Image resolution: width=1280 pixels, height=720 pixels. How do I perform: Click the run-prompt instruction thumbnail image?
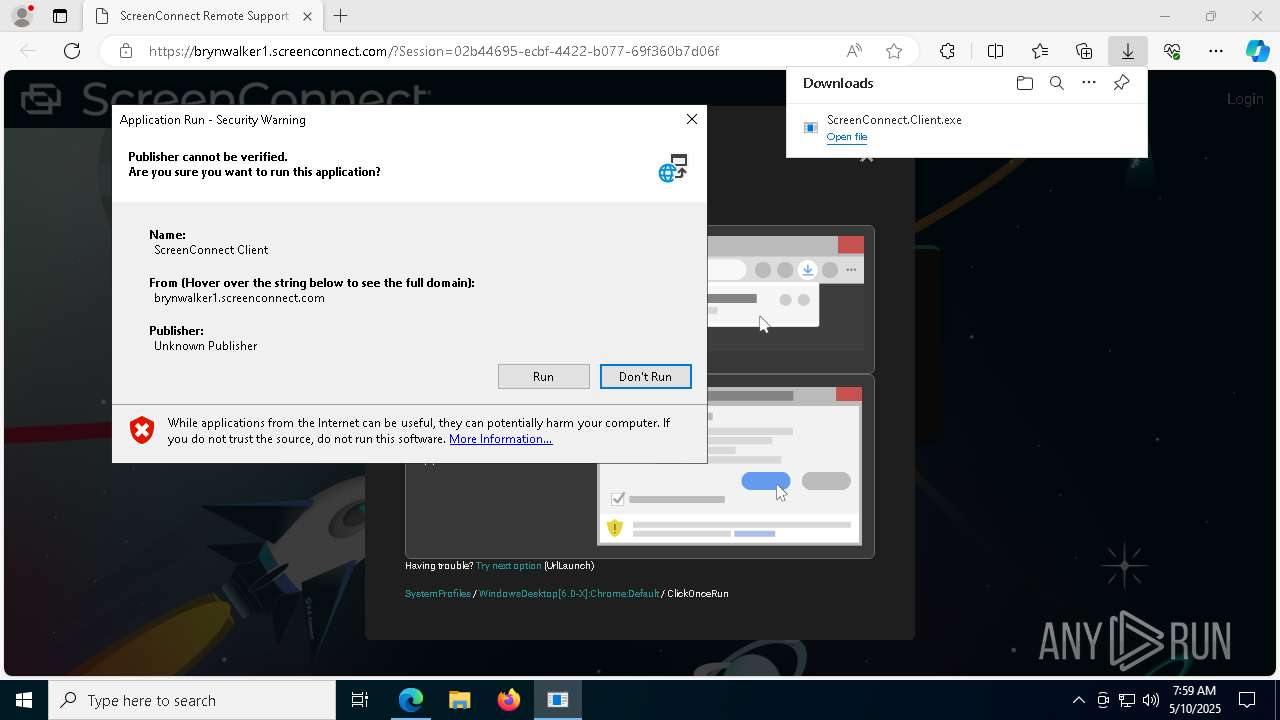click(729, 466)
